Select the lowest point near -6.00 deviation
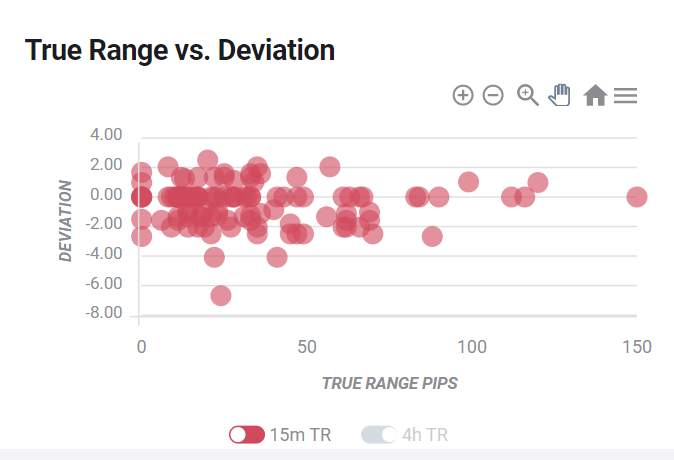 click(221, 296)
